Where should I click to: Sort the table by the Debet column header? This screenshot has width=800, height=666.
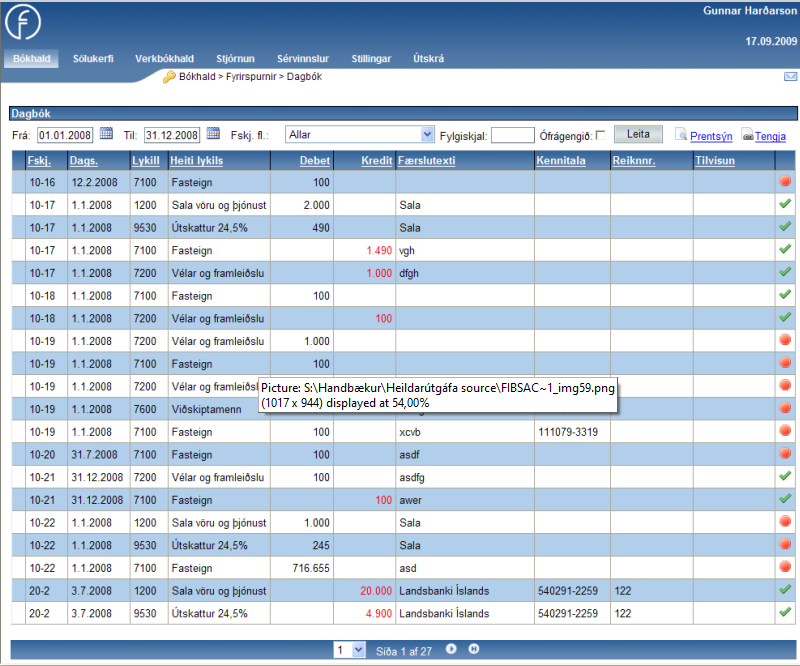tap(314, 160)
